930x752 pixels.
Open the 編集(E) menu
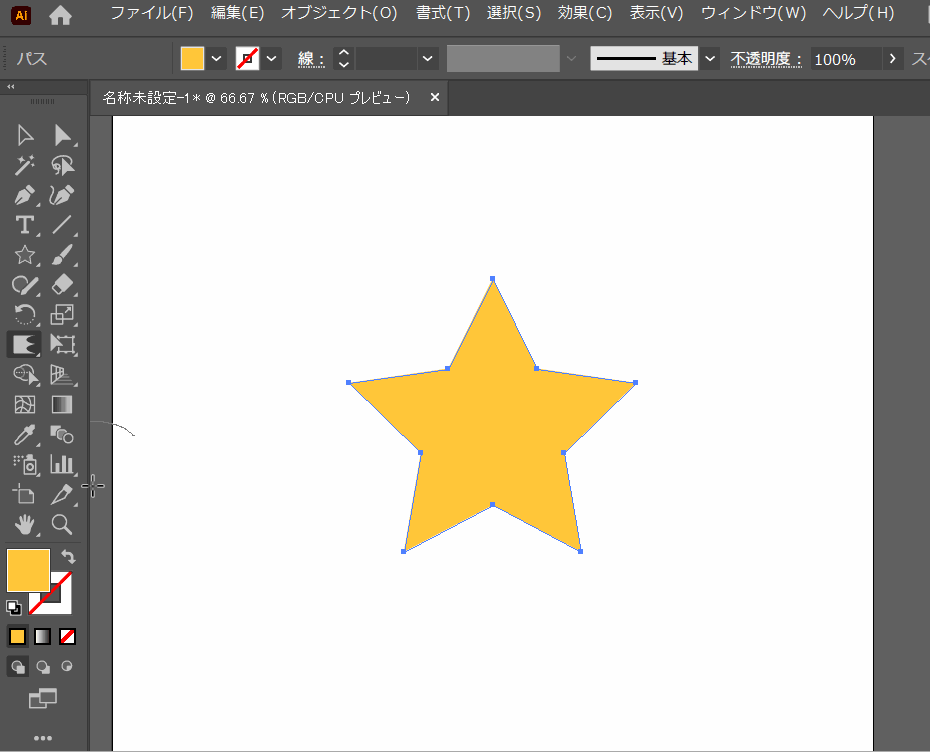click(x=238, y=13)
